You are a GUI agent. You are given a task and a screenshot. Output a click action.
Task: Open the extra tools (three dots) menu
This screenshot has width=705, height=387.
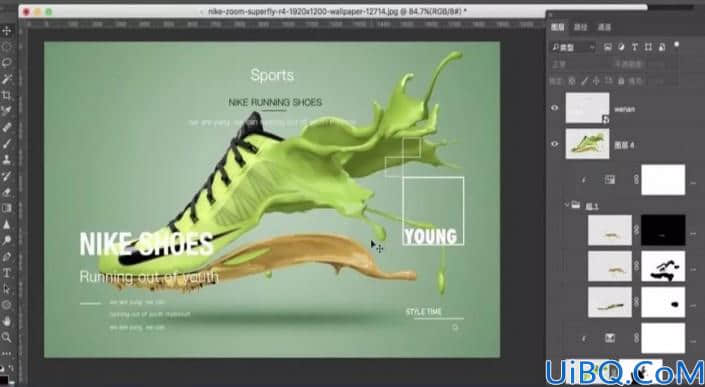pos(7,353)
